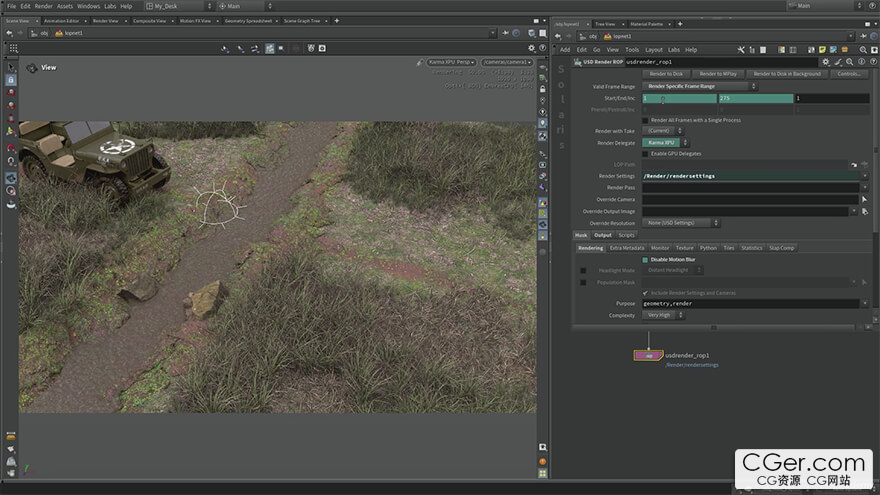The width and height of the screenshot is (880, 495).
Task: Open the parameter gear settings icon
Action: (826, 62)
